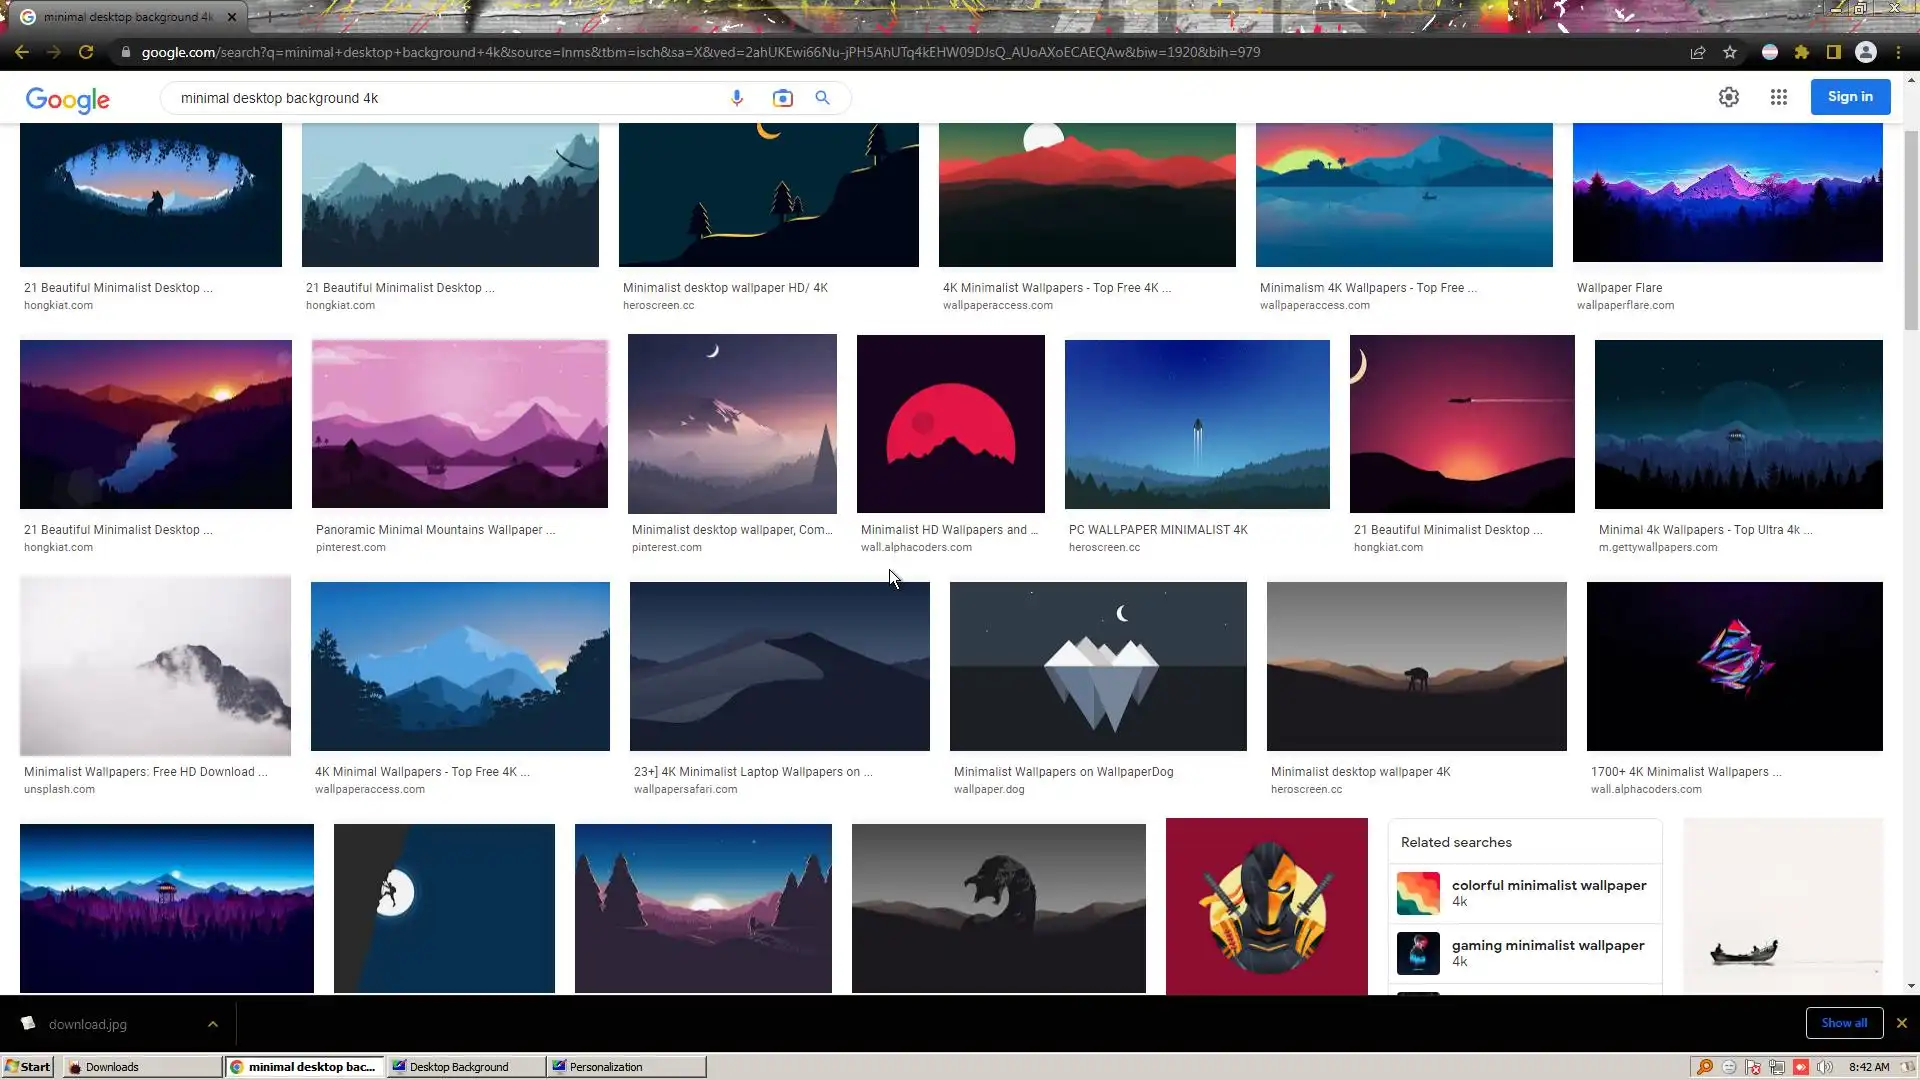
Task: Open the Windows Start menu
Action: click(x=28, y=1067)
